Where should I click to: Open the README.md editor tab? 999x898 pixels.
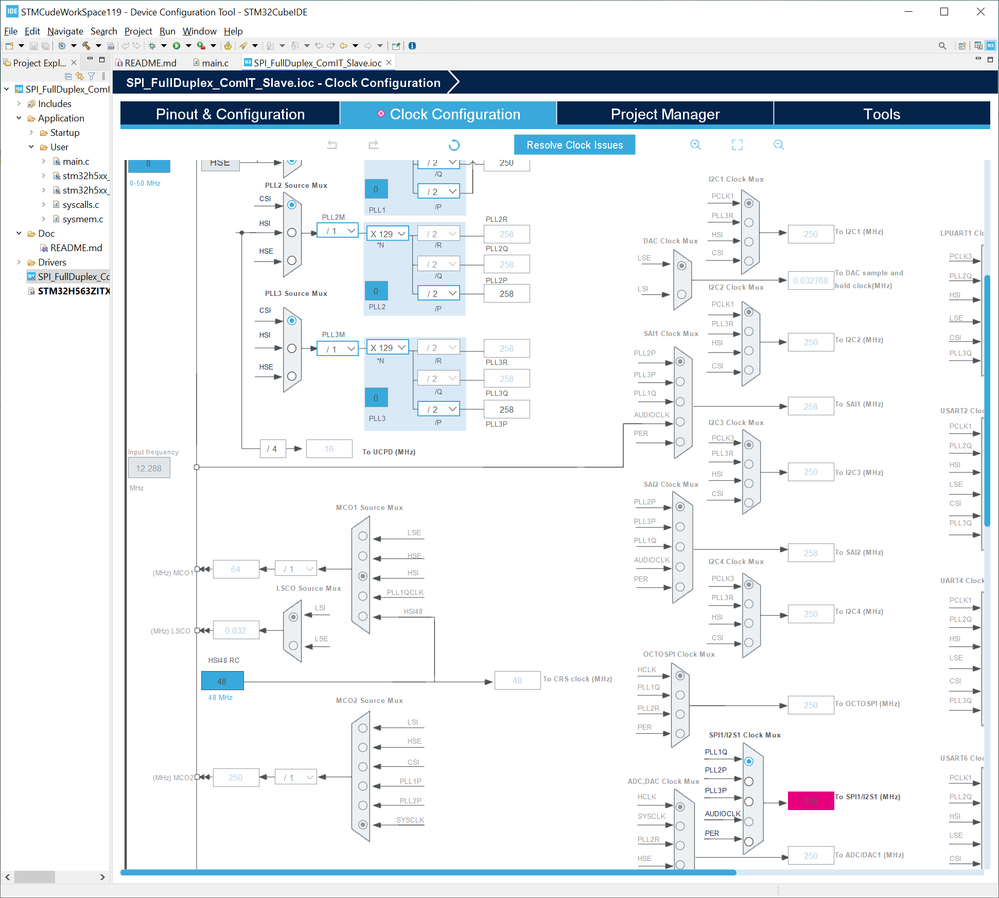[146, 62]
